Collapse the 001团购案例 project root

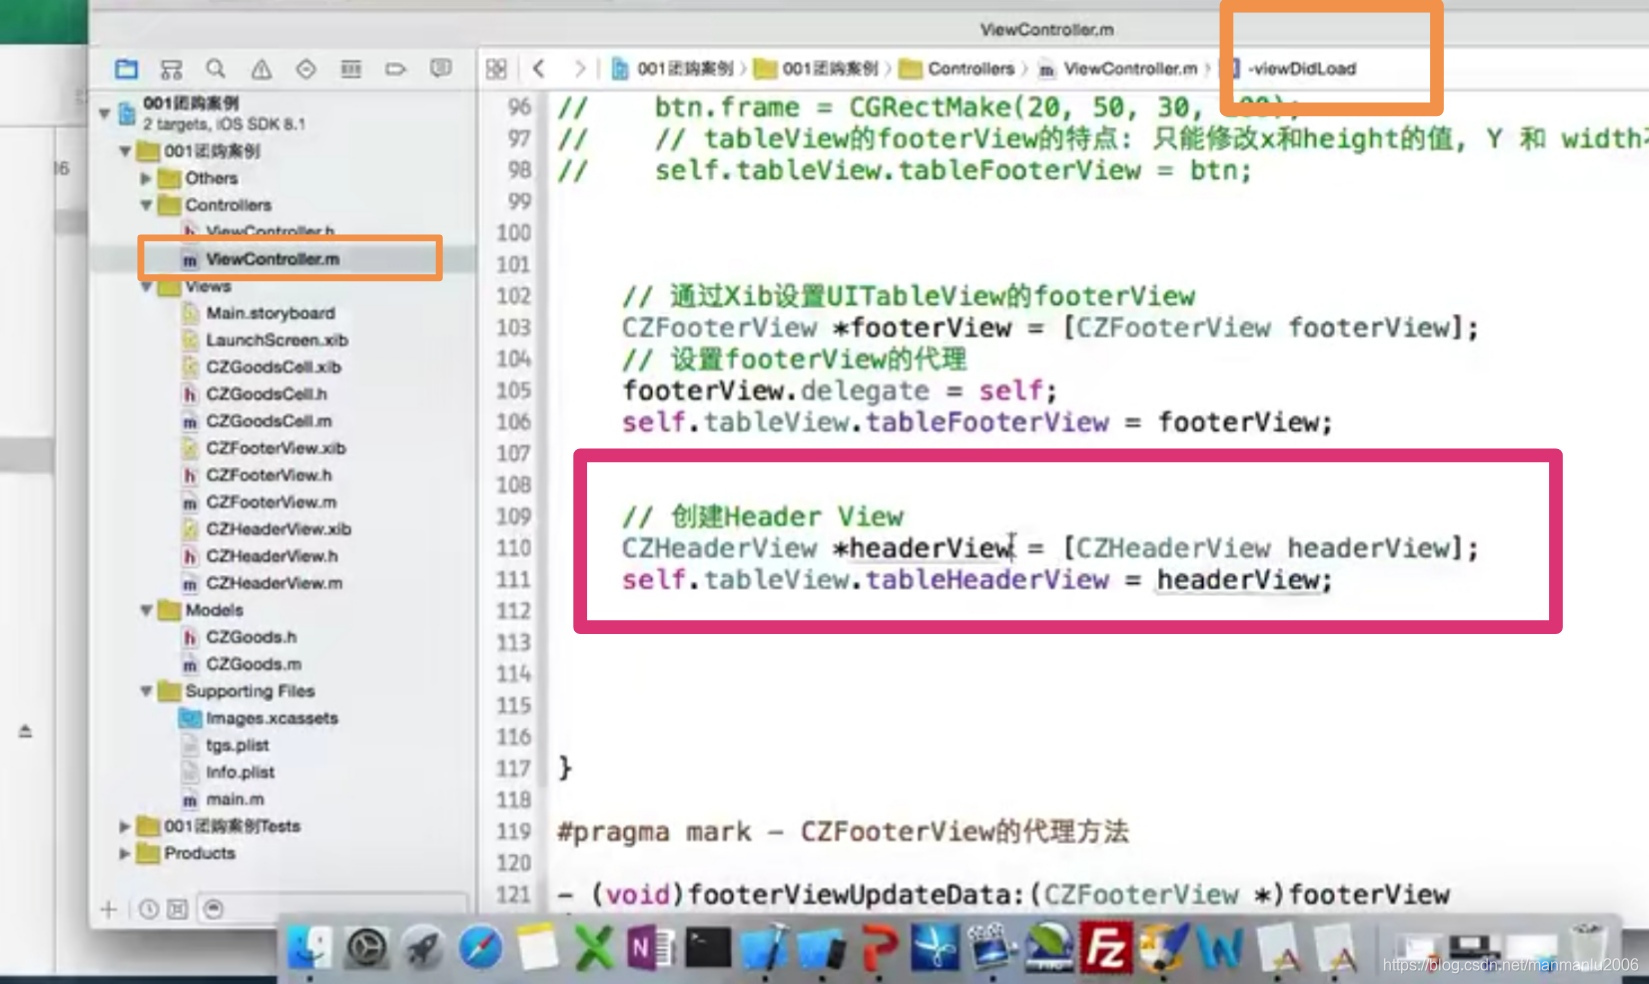(x=104, y=113)
